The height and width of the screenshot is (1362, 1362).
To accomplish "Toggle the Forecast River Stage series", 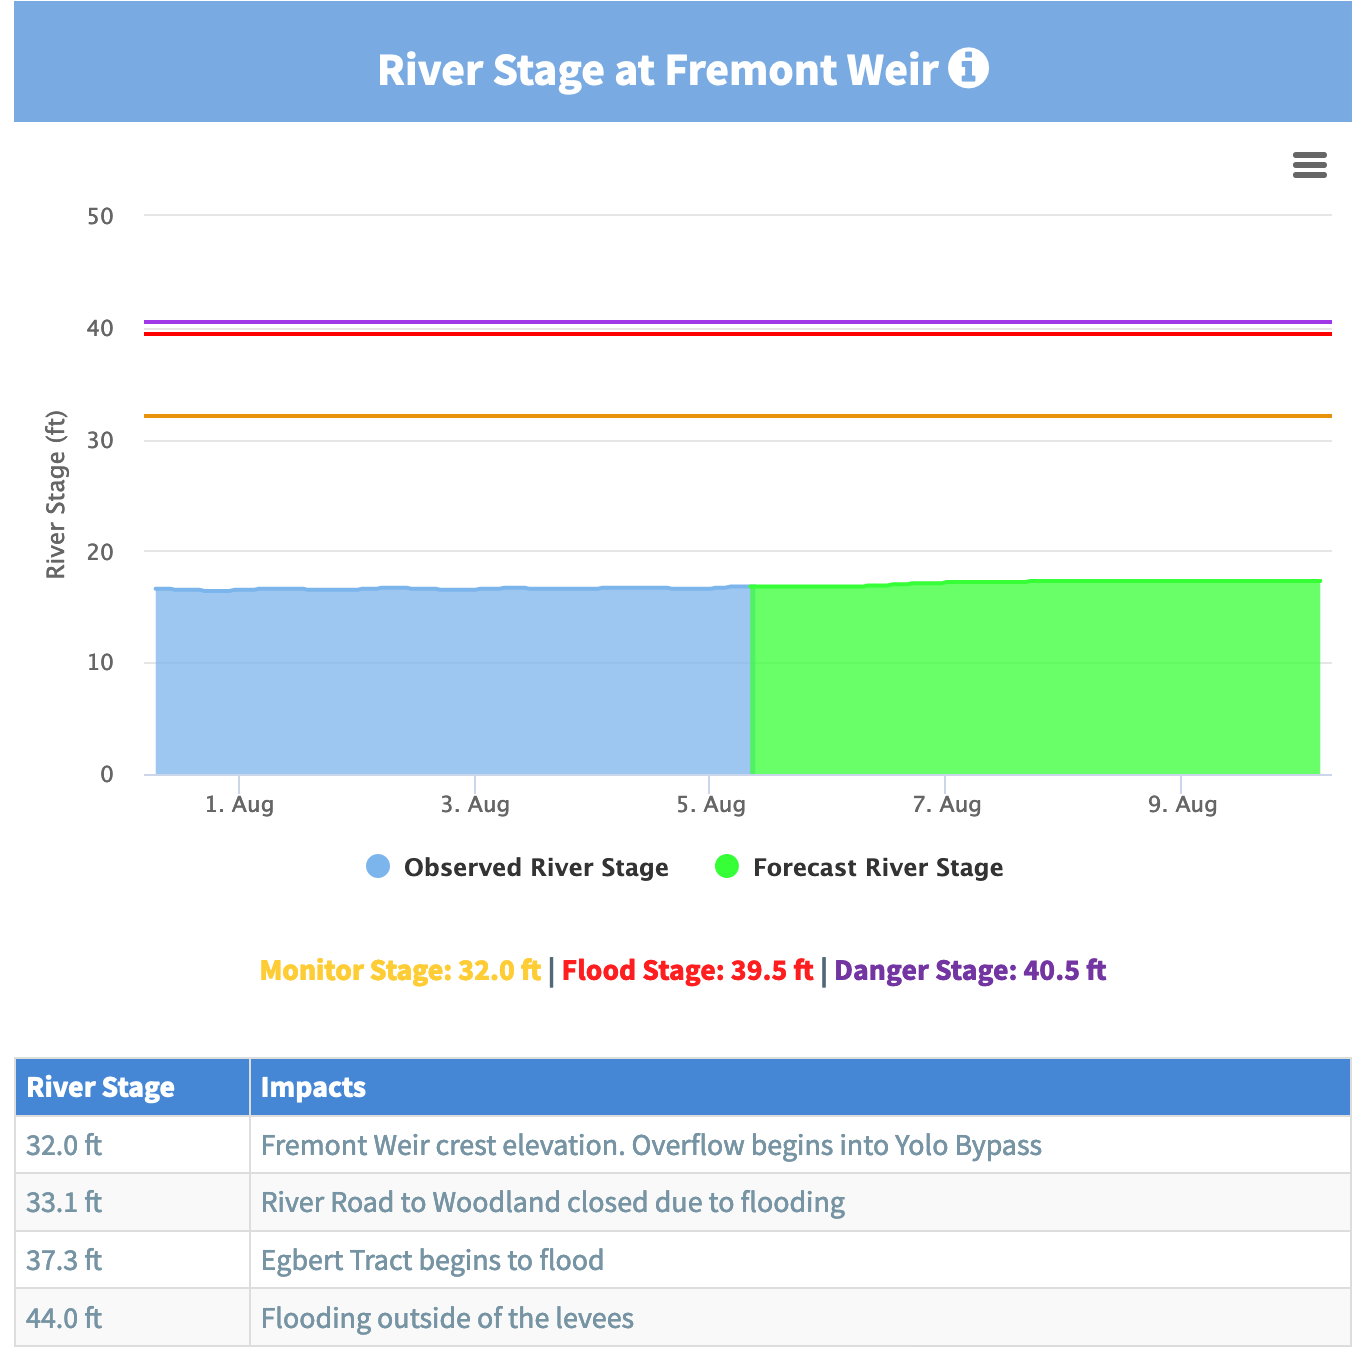I will (x=877, y=867).
